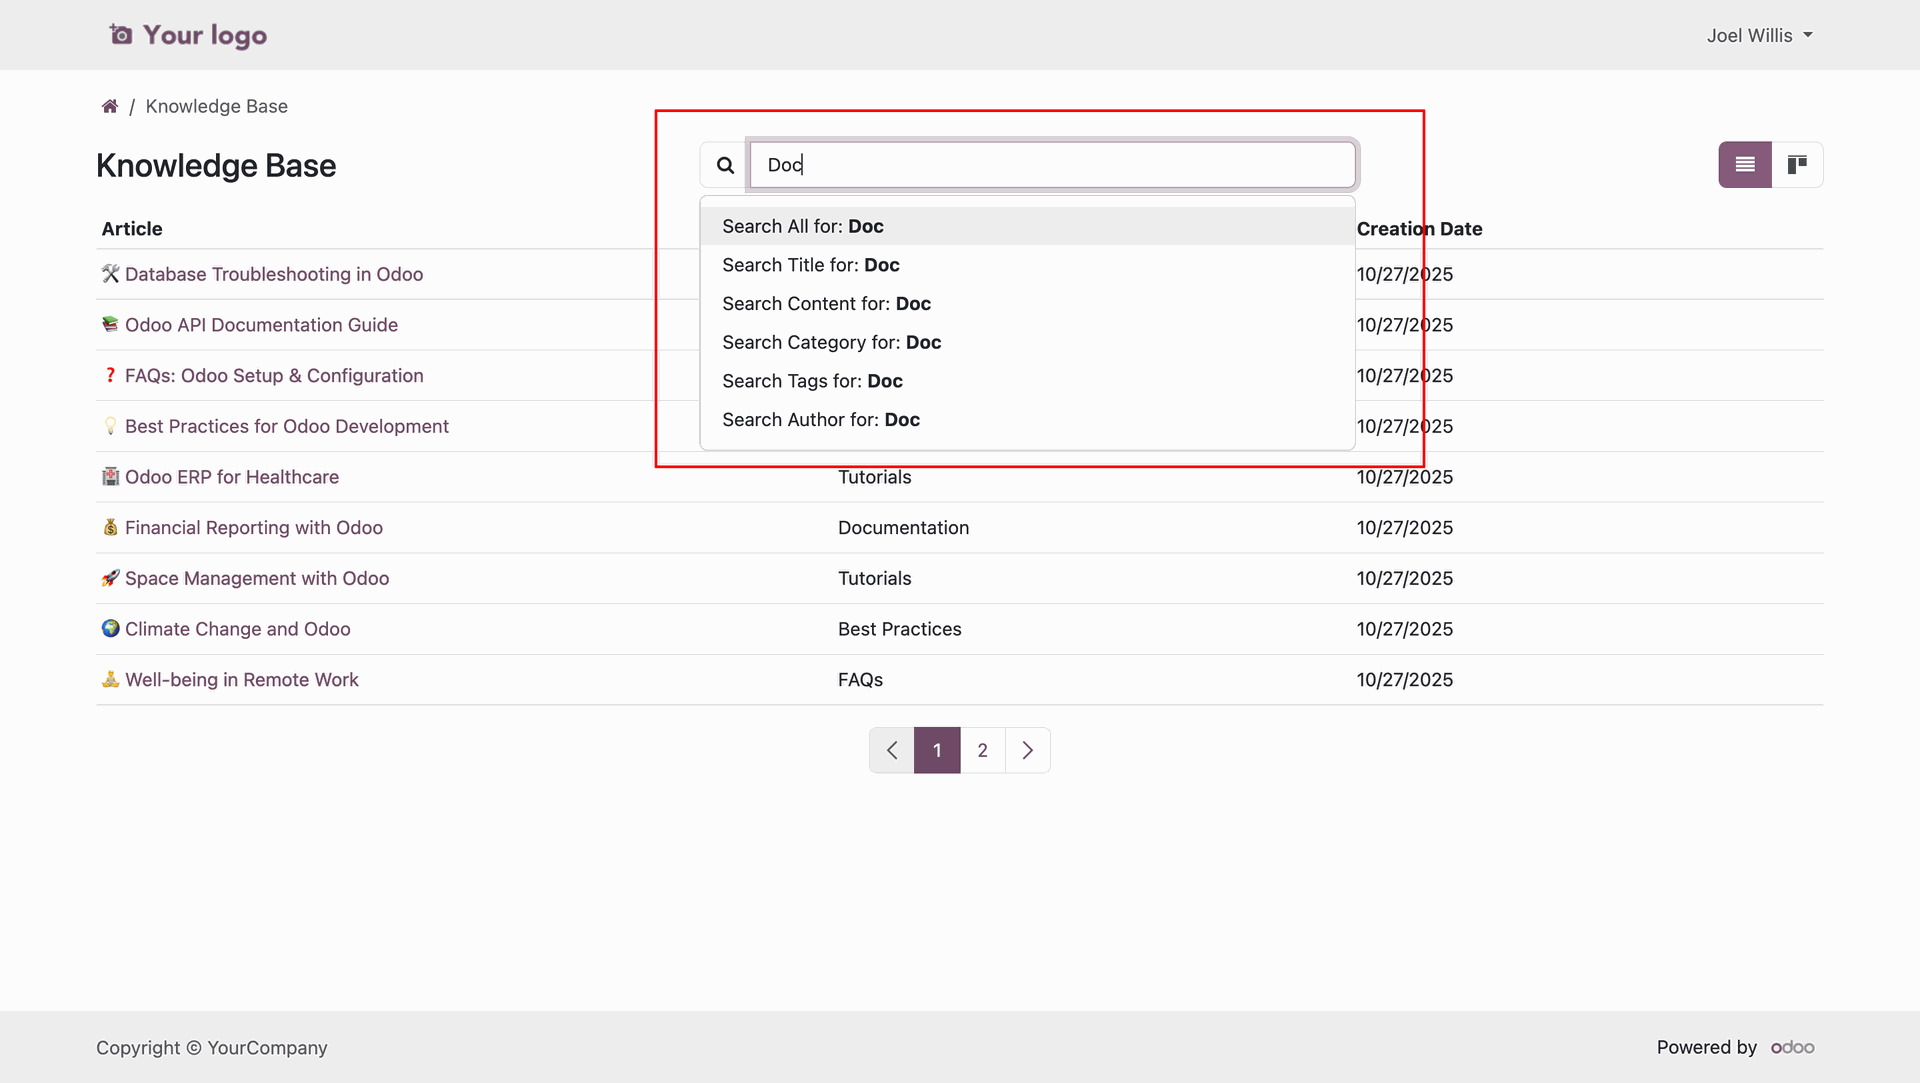Go to previous page arrow
The width and height of the screenshot is (1920, 1083).
click(892, 750)
